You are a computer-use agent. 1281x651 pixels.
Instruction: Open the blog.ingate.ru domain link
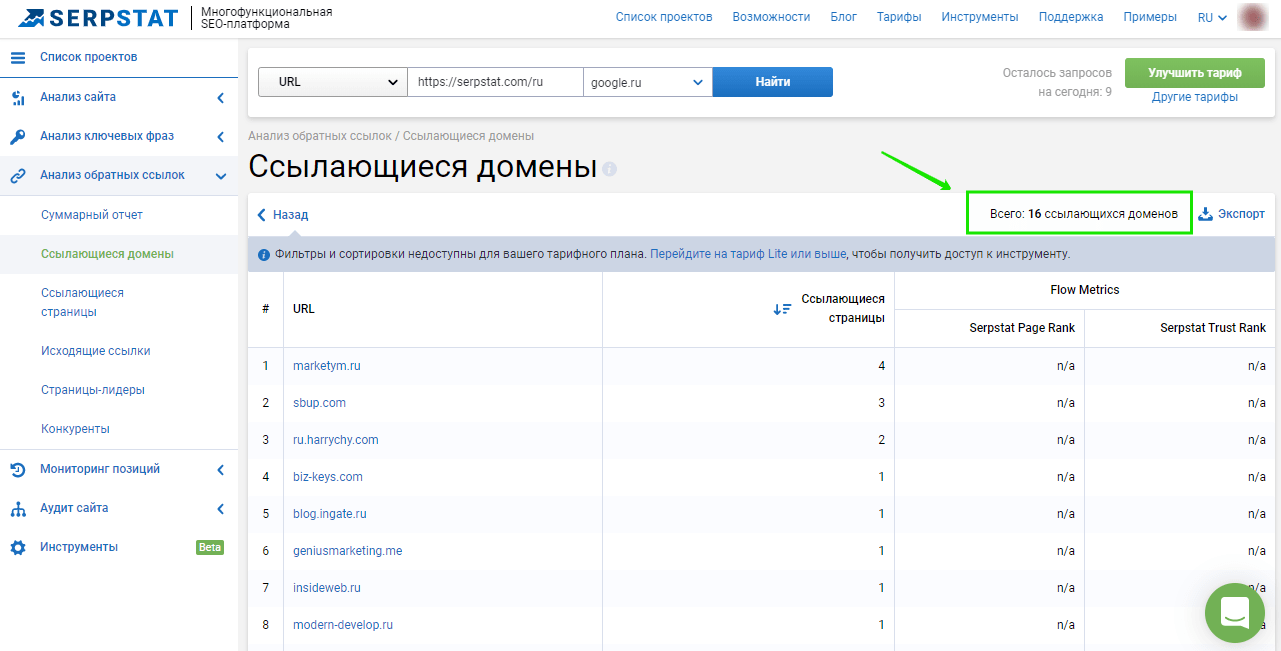pos(330,514)
